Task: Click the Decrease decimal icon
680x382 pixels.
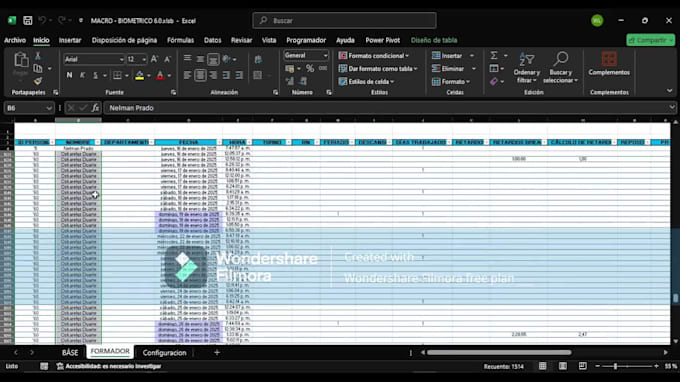Action: tap(303, 81)
